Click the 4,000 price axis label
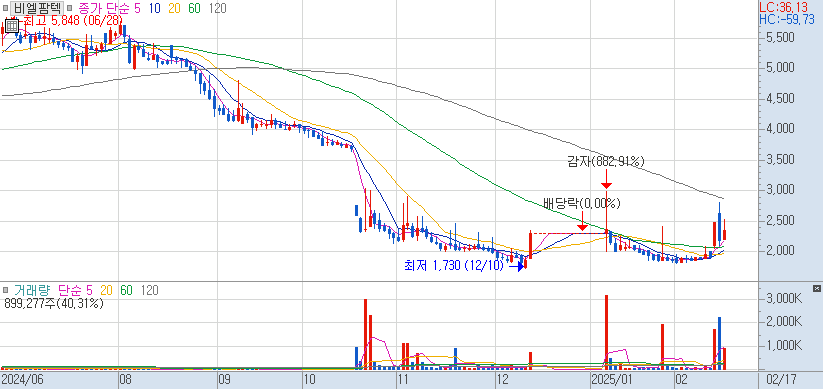 780,128
